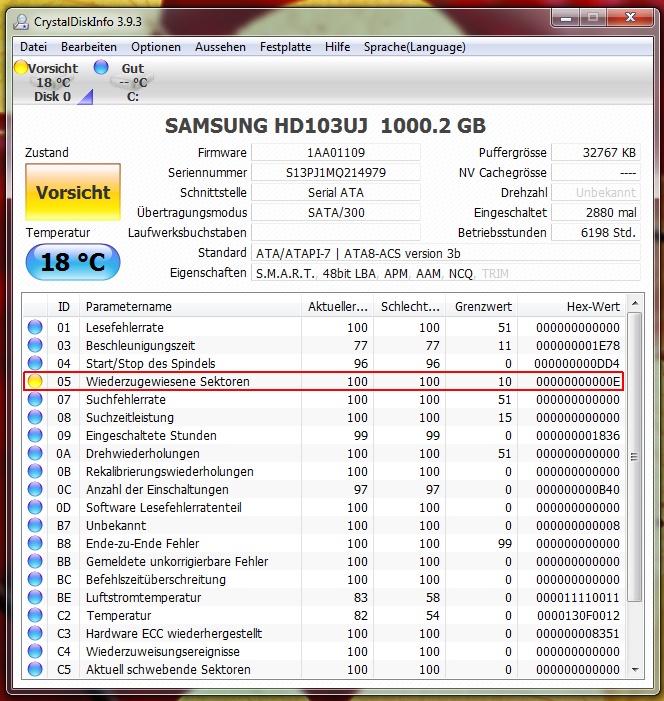The image size is (664, 701).
Task: Click the Grenzwert column header
Action: pos(482,306)
